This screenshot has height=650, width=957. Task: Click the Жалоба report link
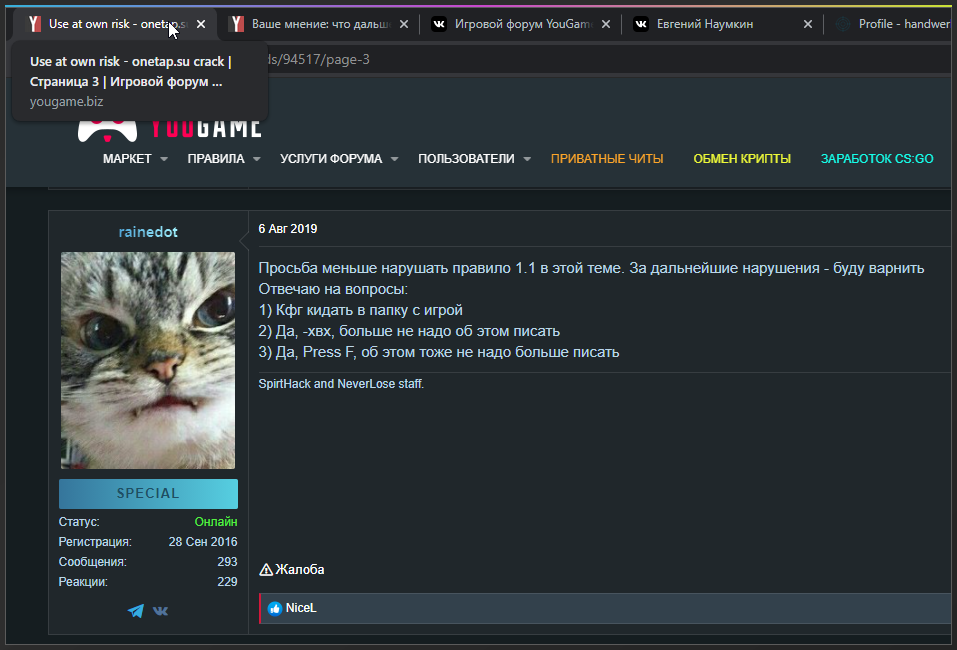[300, 569]
